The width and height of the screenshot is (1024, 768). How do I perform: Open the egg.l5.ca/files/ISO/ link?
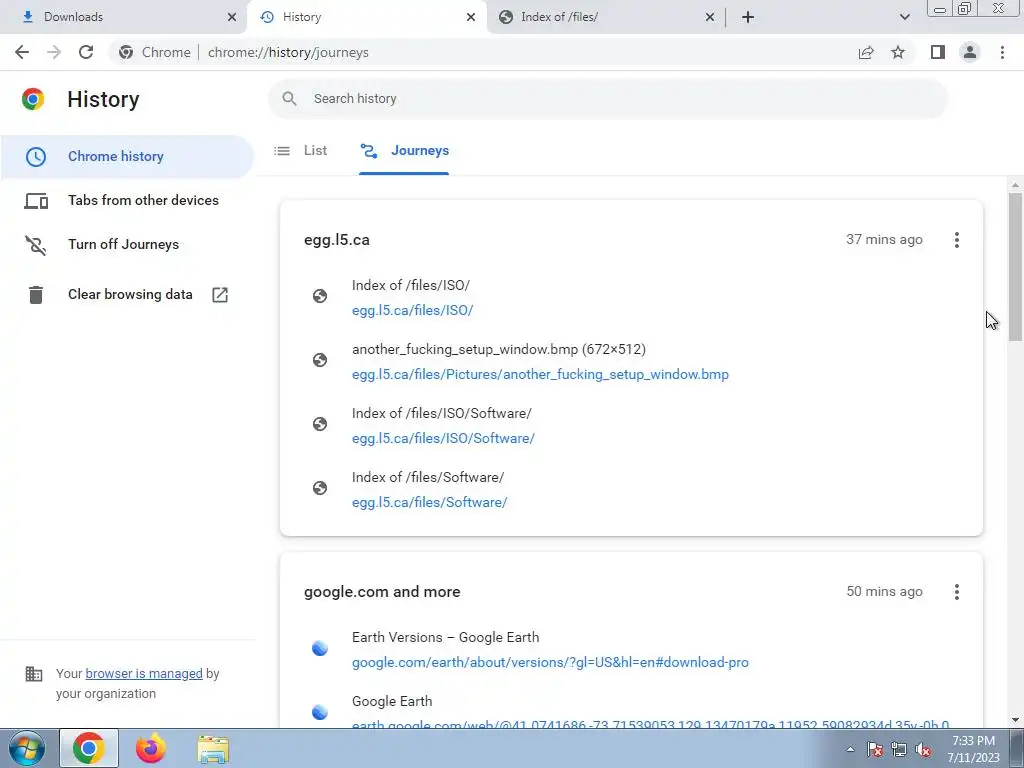(x=412, y=310)
